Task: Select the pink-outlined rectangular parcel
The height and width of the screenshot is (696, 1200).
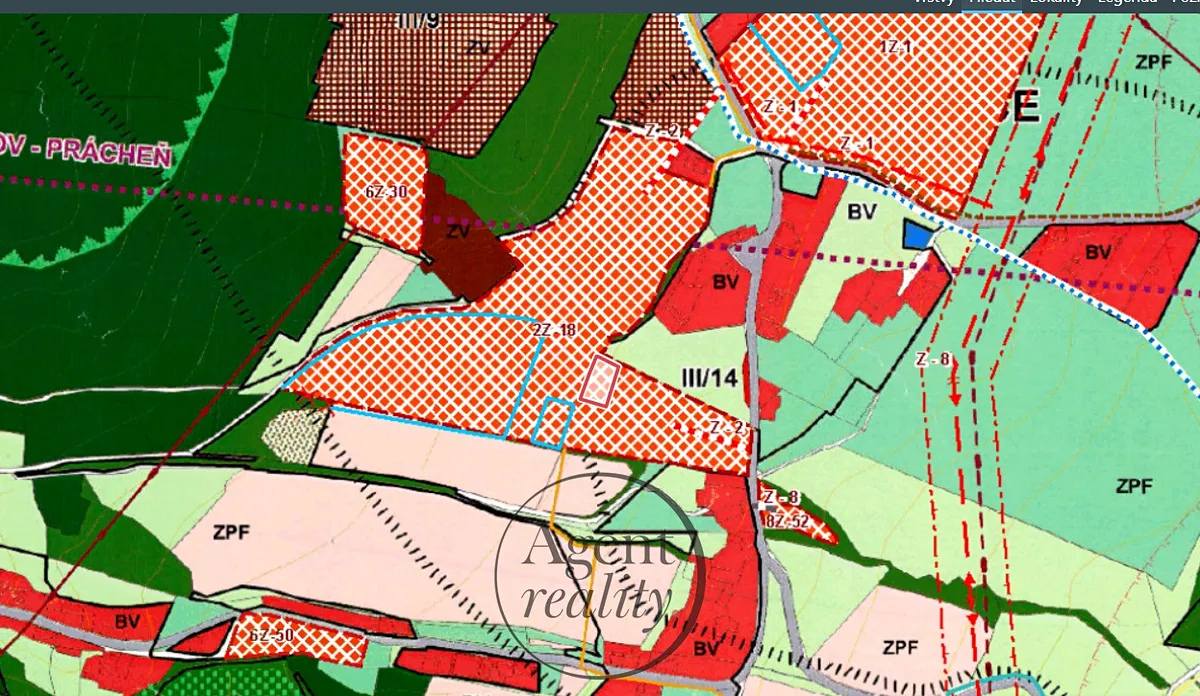Action: coord(600,381)
